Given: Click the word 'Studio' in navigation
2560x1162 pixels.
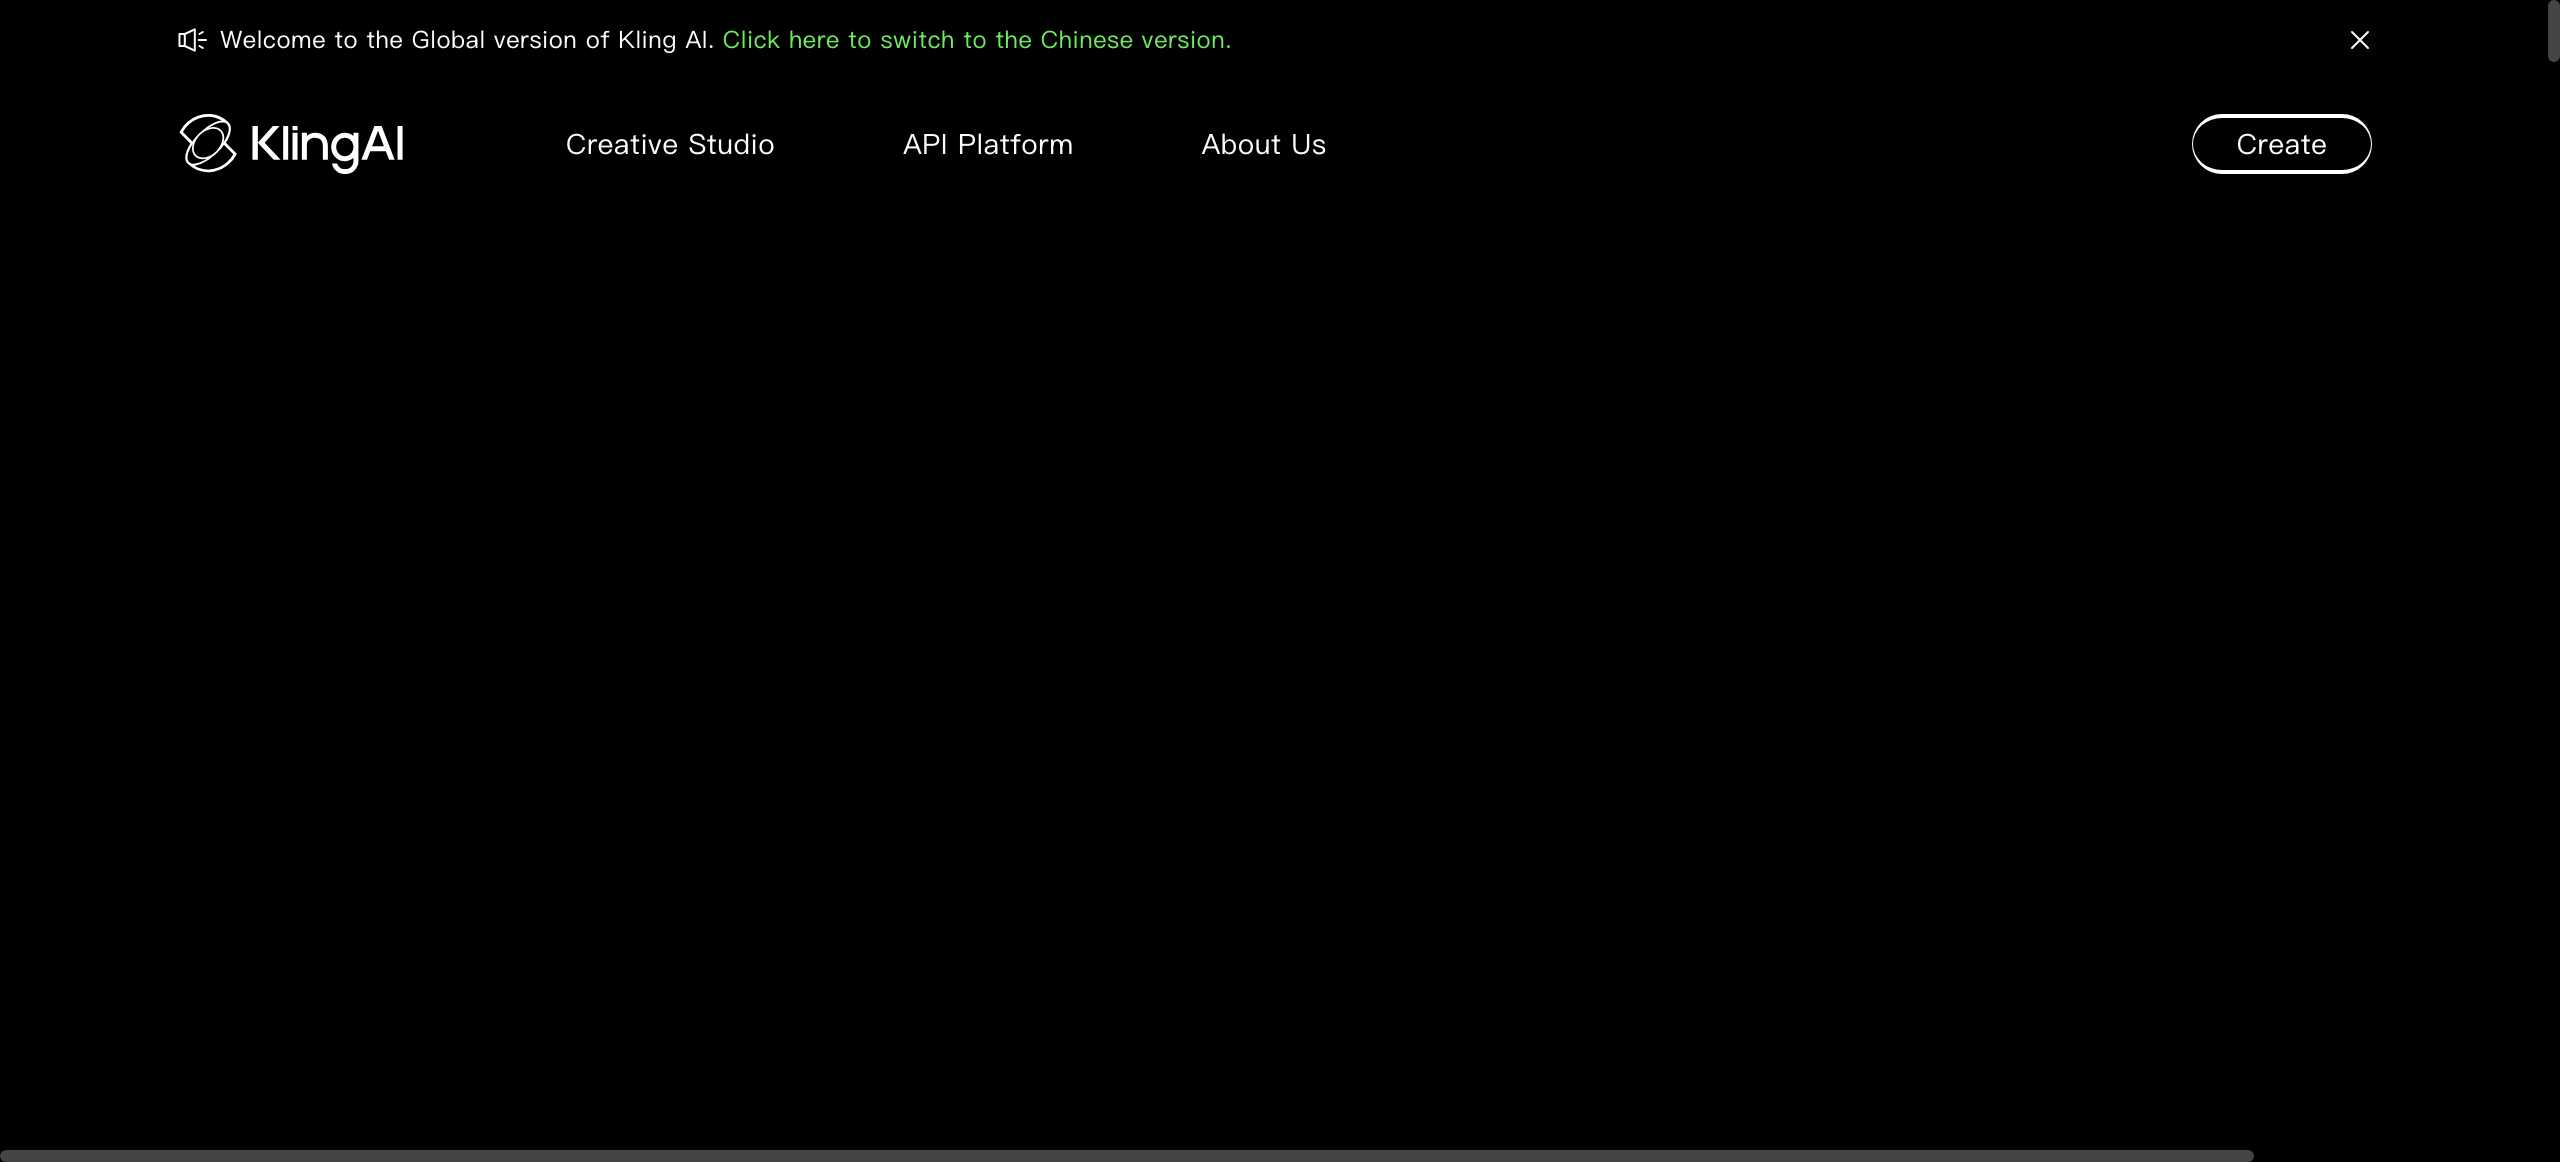Looking at the screenshot, I should 731,144.
